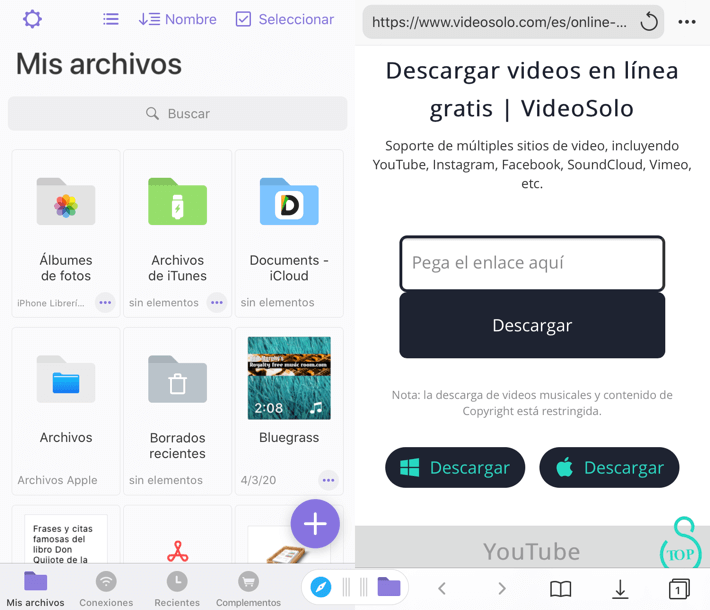Image resolution: width=710 pixels, height=610 pixels.
Task: Open the downloads arrow icon
Action: tap(620, 589)
